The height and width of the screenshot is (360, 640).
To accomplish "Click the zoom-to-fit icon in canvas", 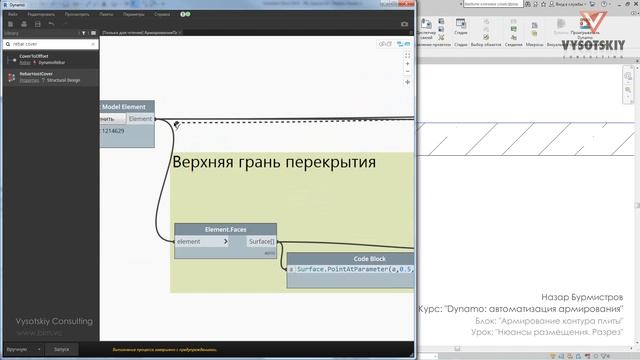I will (x=407, y=55).
